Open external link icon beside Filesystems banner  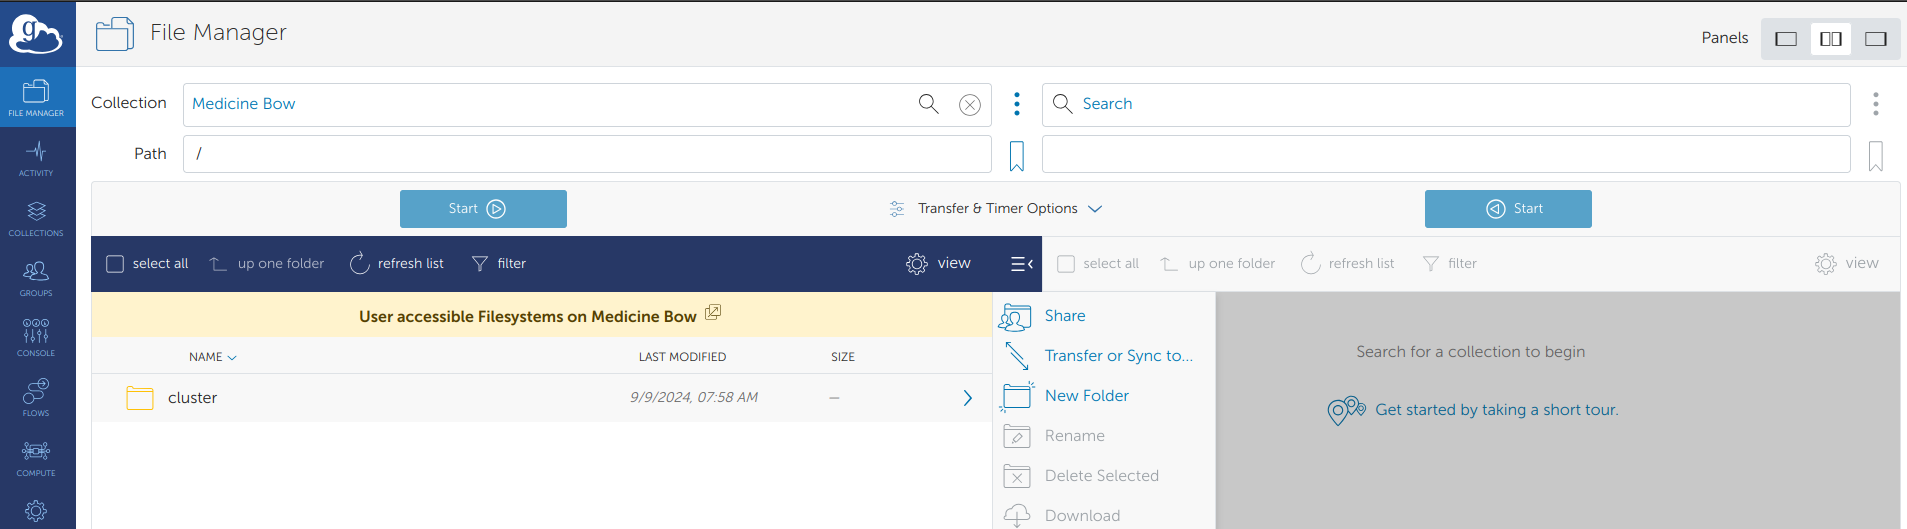713,313
